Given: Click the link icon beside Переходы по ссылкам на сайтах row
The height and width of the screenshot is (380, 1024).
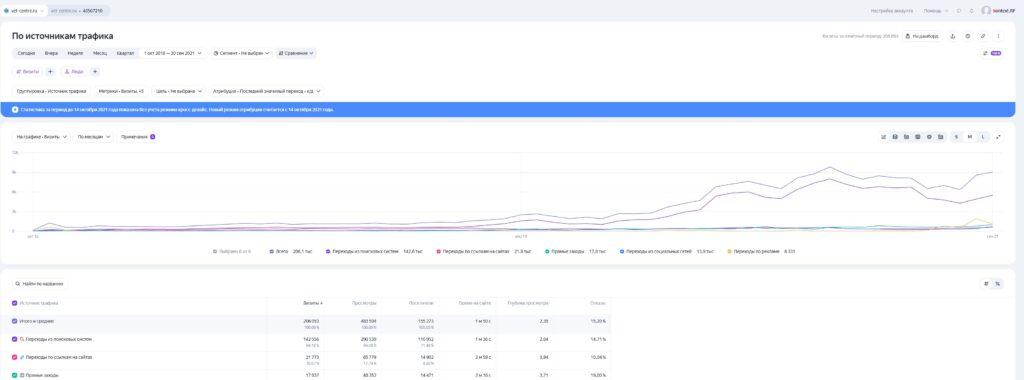Looking at the screenshot, I should coord(22,357).
